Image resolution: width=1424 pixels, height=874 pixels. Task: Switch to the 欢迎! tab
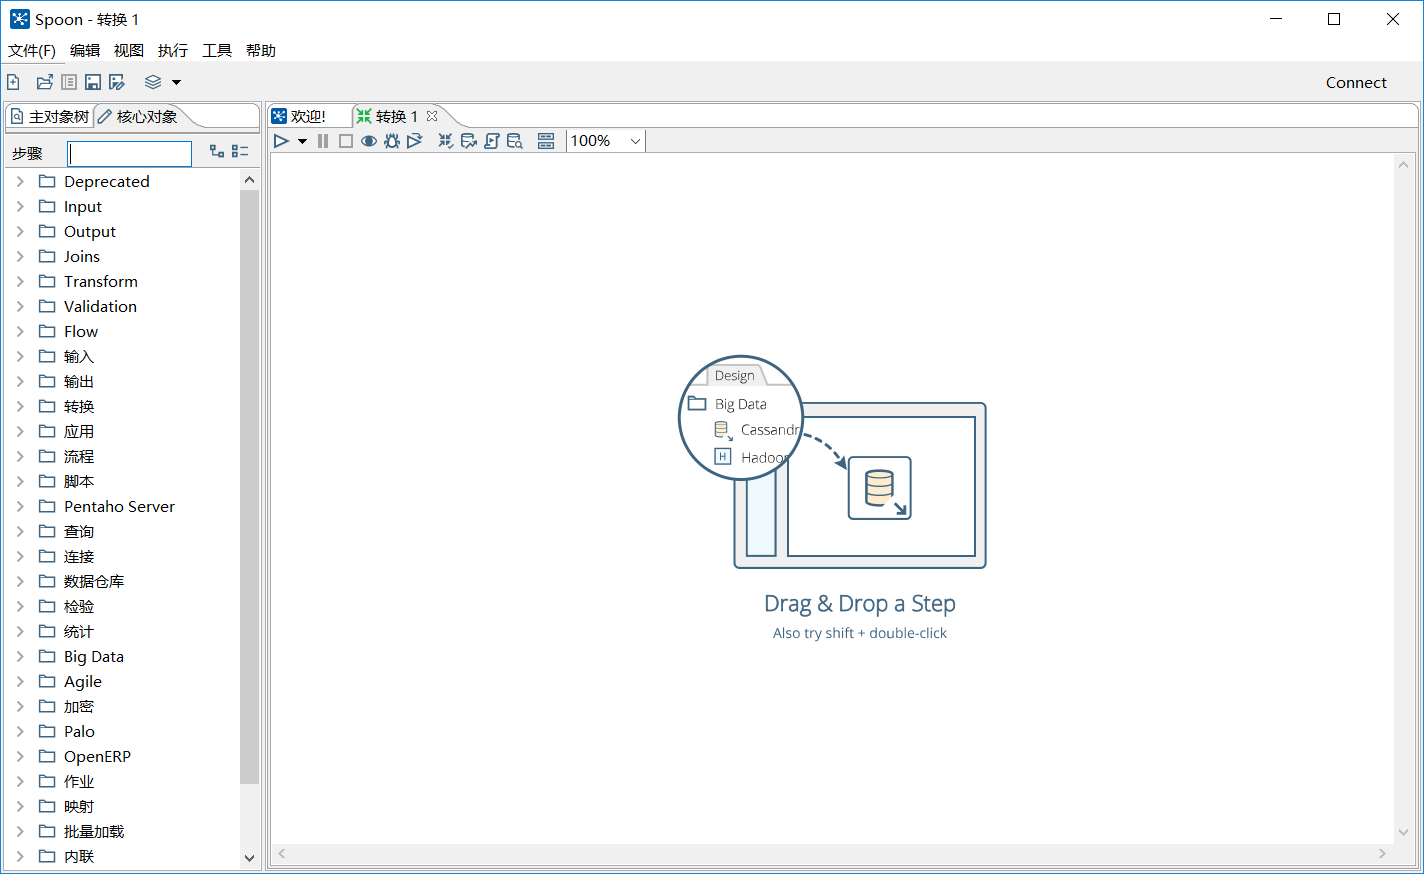(300, 117)
